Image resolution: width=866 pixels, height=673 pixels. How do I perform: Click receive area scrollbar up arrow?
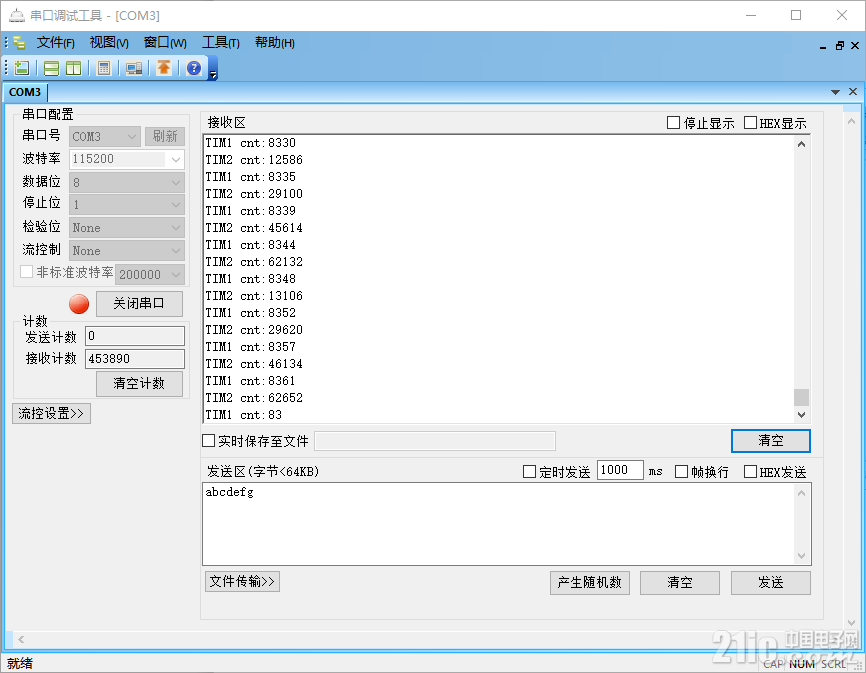point(801,144)
